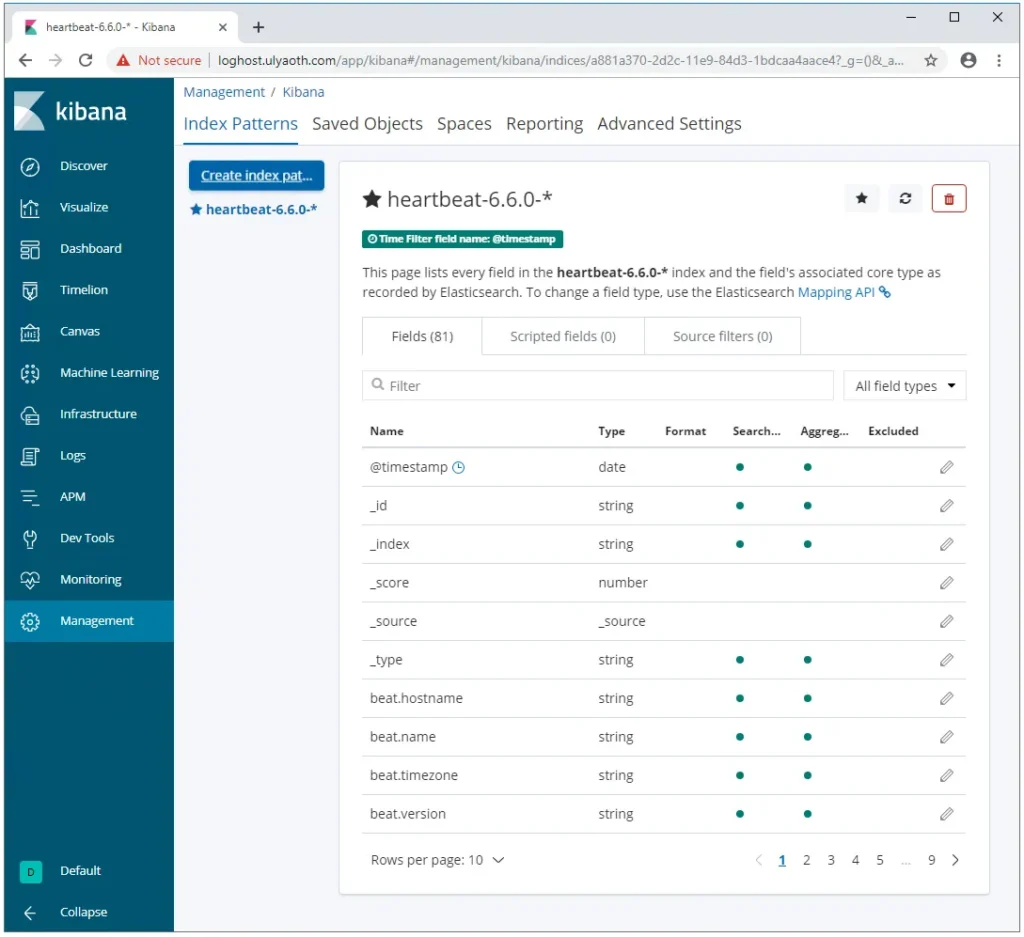
Task: Open Machine Learning in sidebar
Action: click(x=108, y=373)
